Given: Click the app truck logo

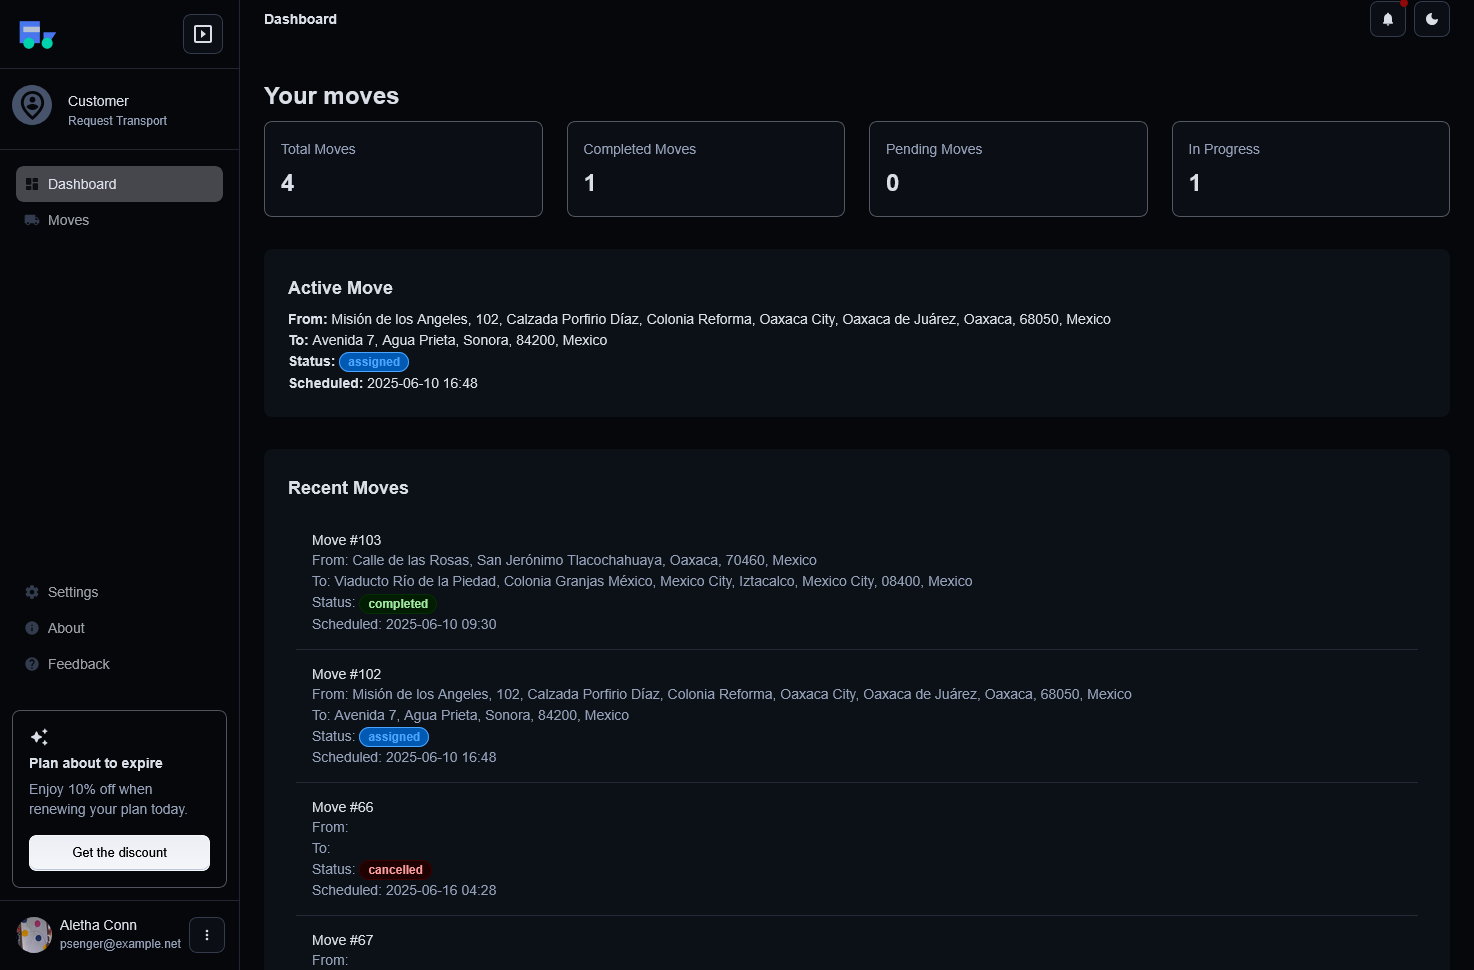Looking at the screenshot, I should pyautogui.click(x=37, y=35).
